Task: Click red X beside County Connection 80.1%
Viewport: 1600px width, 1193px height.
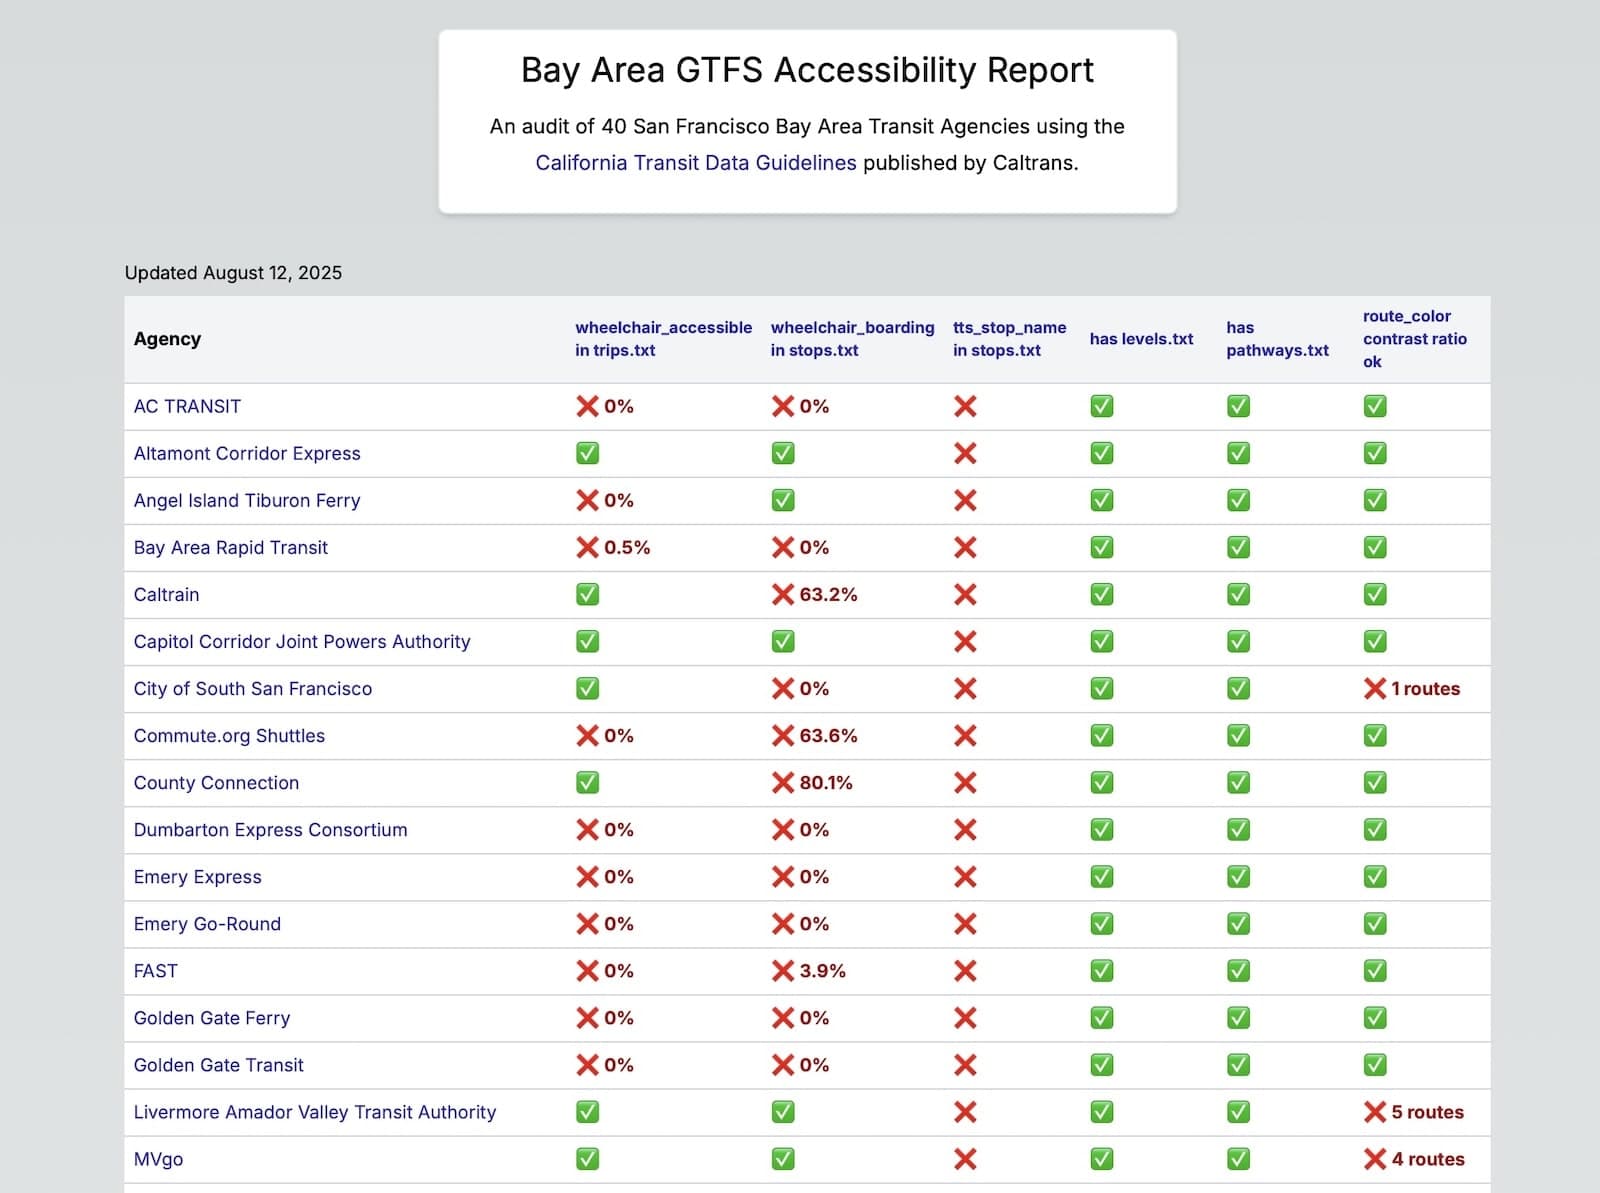Action: click(783, 782)
